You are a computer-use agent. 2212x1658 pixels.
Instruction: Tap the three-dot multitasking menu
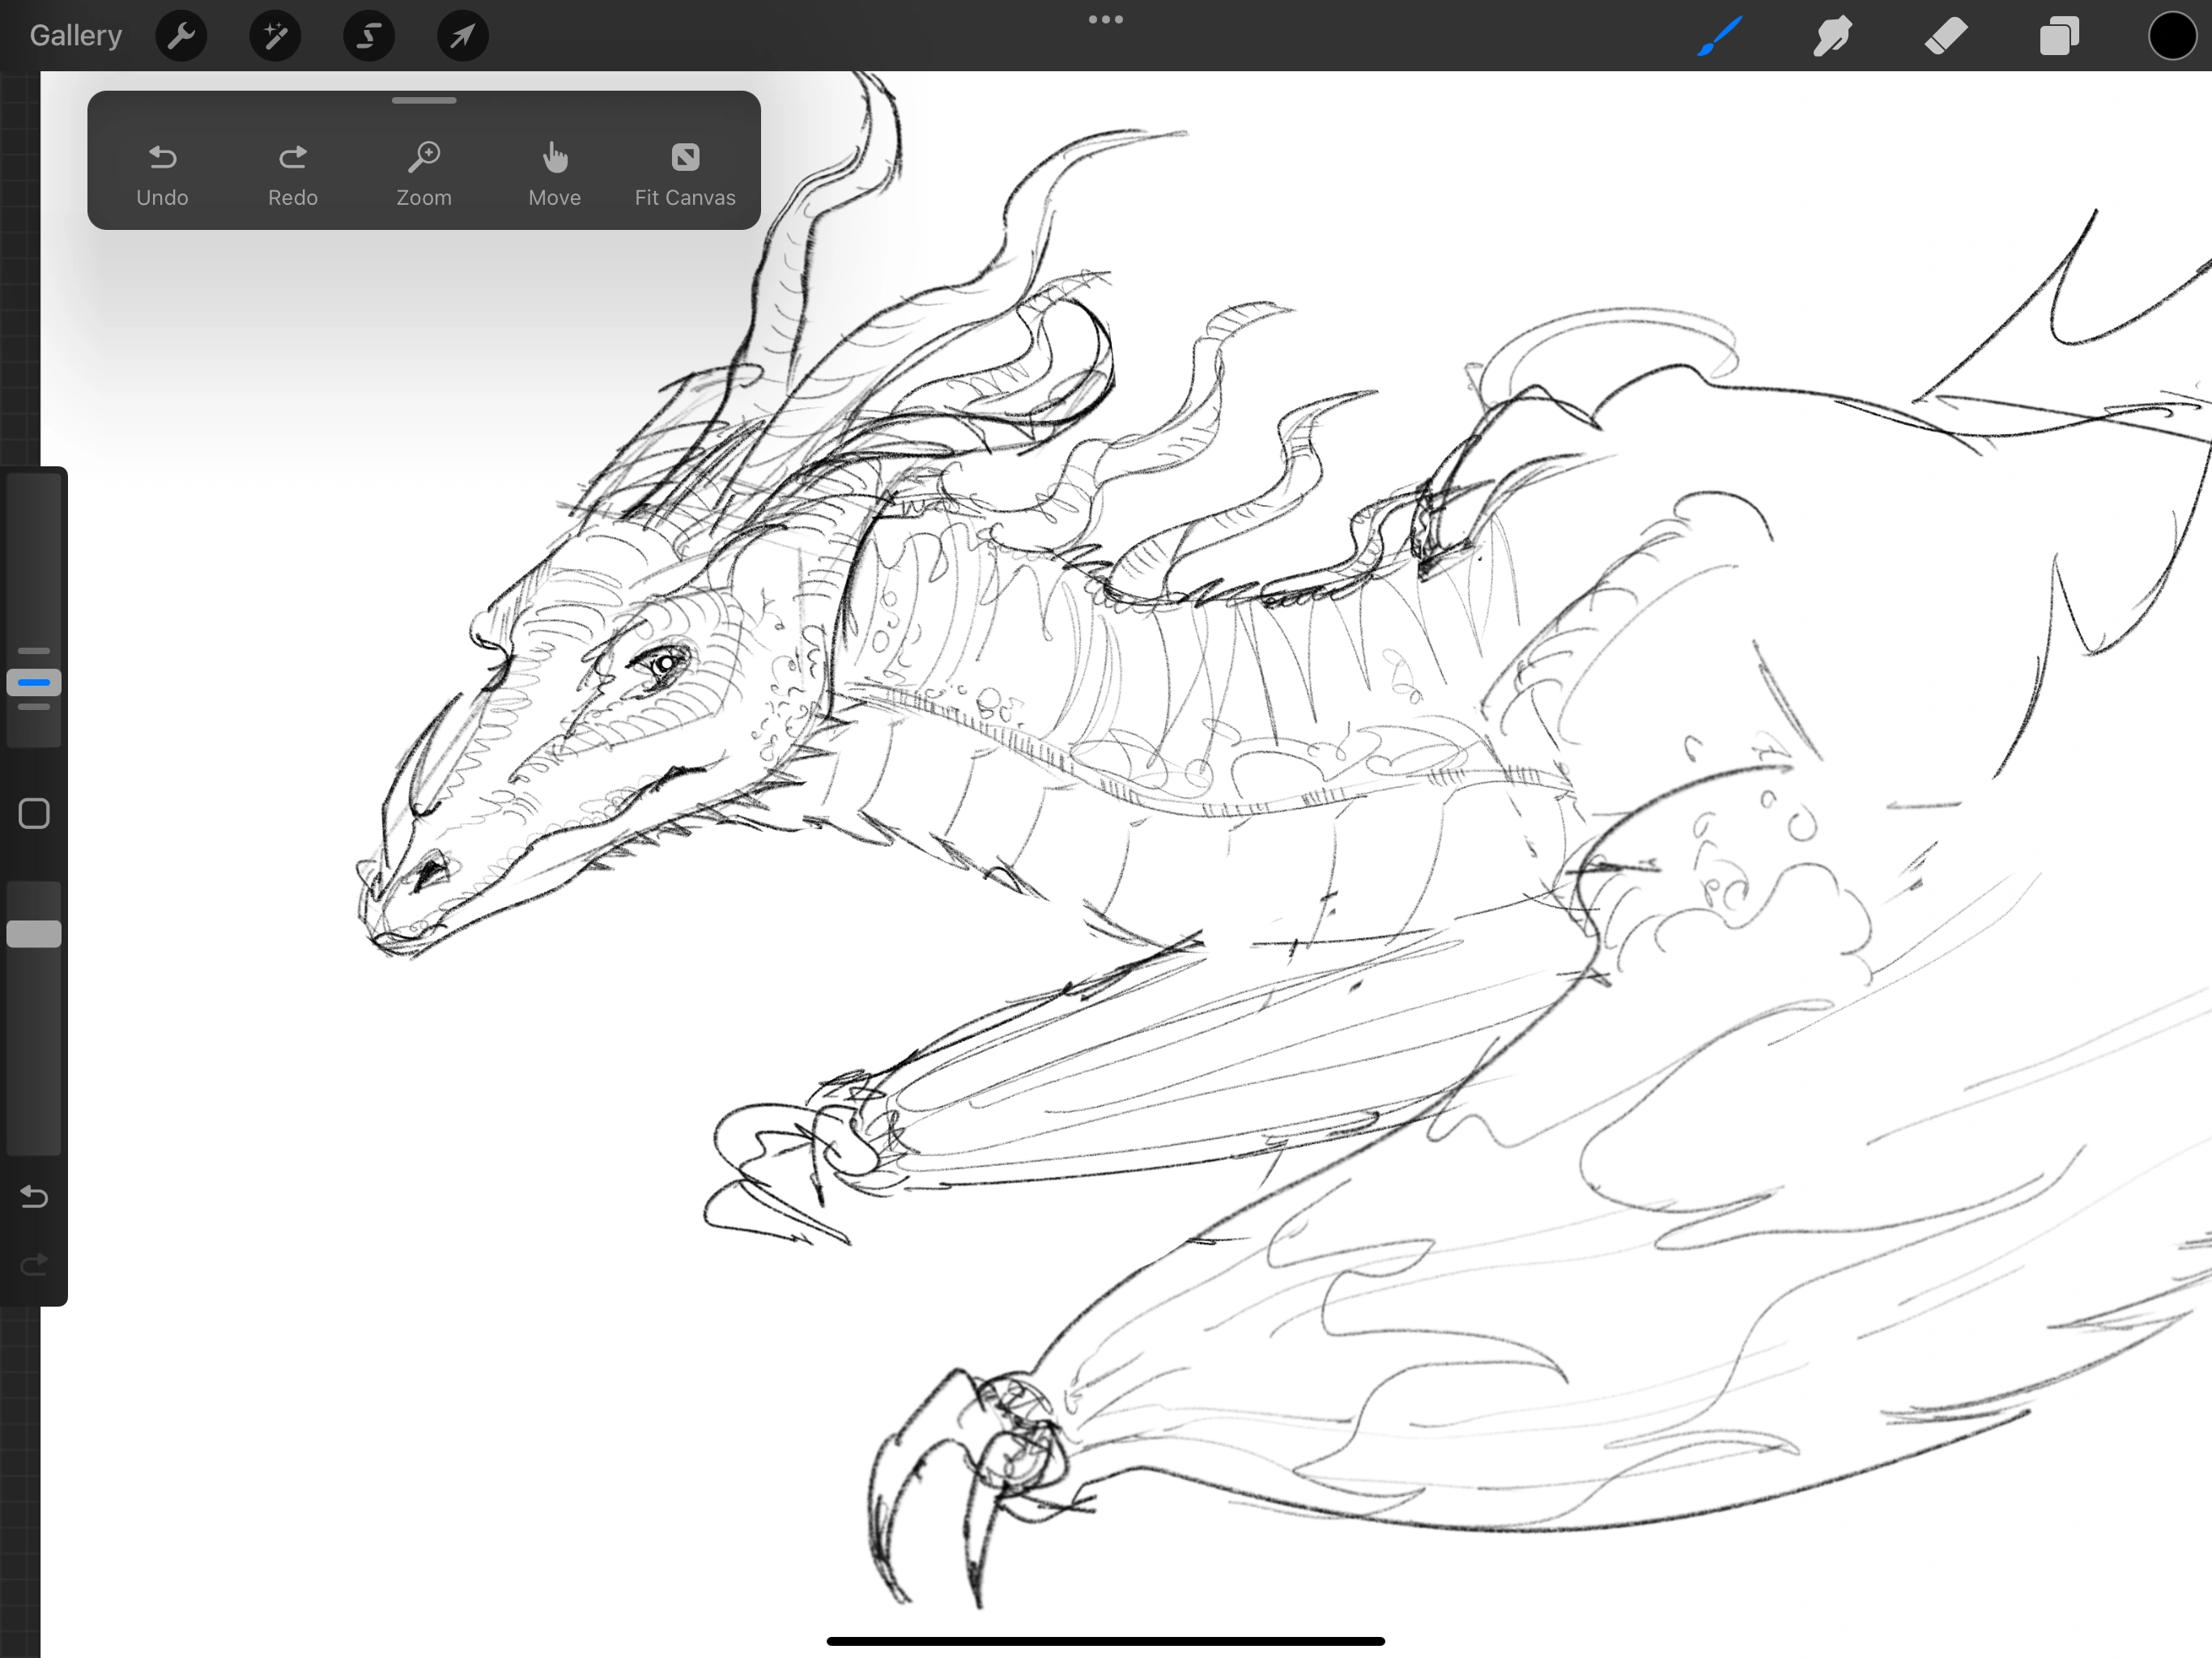pos(1105,20)
